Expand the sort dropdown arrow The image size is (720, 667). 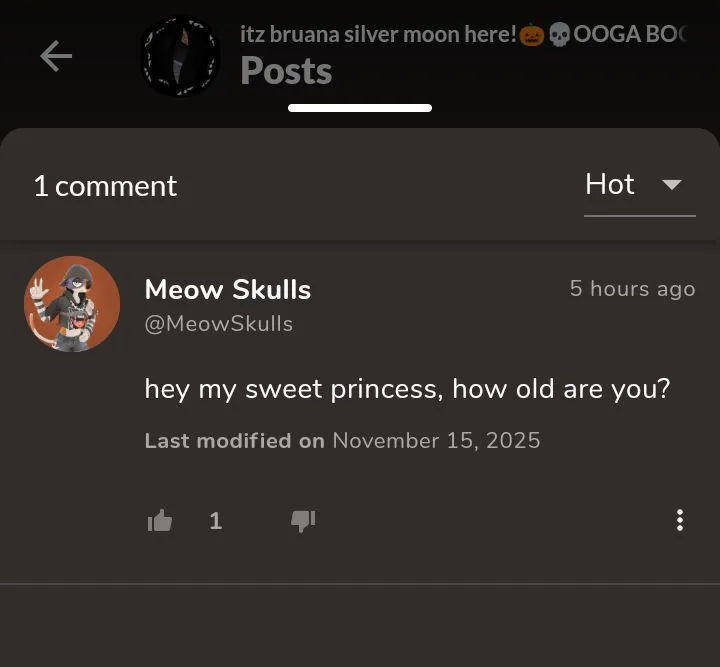point(672,185)
